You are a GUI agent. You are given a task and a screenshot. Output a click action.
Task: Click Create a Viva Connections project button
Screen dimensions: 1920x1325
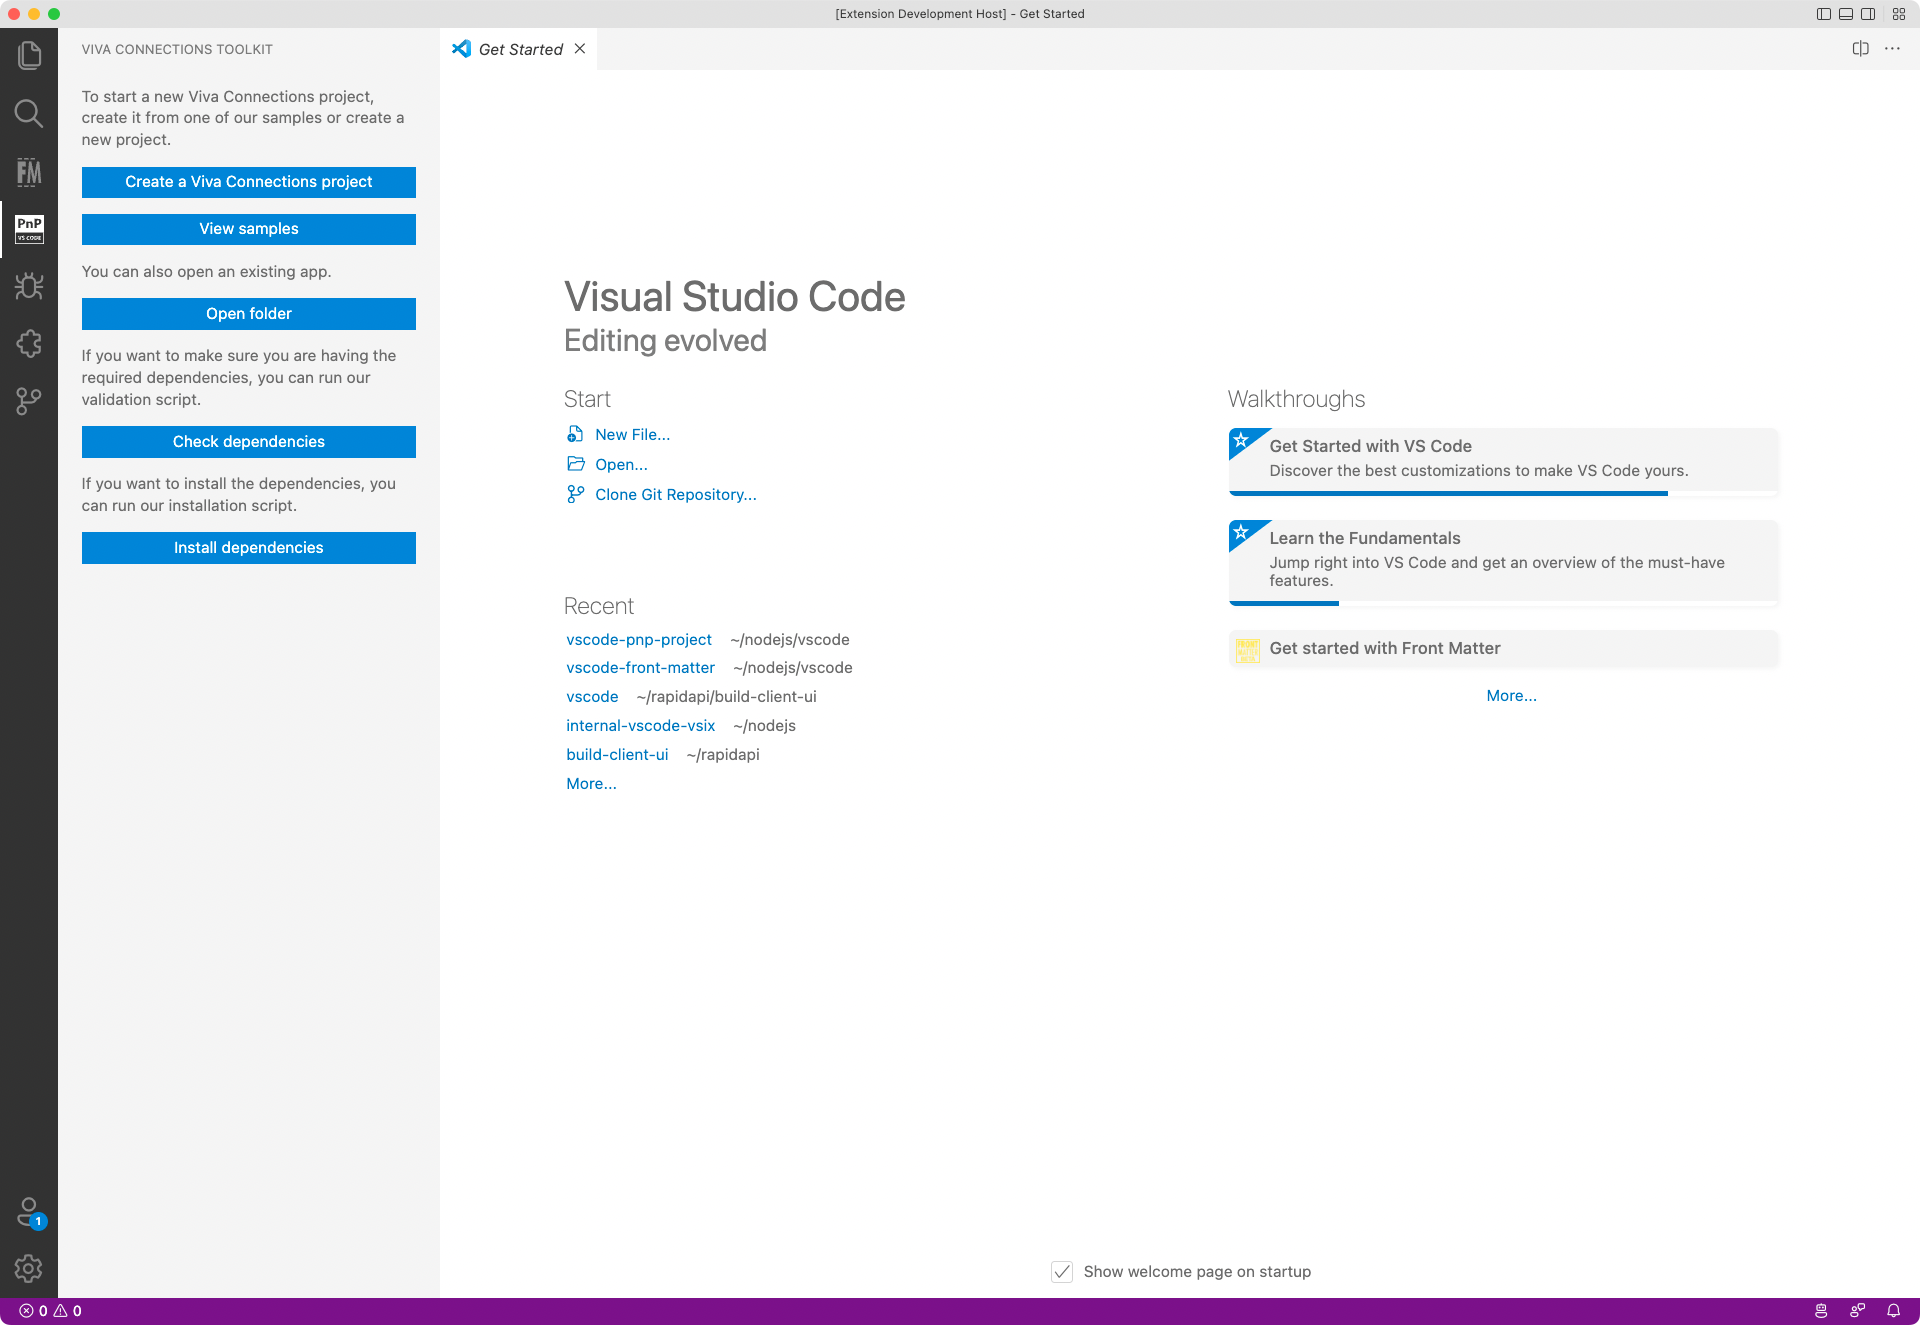pyautogui.click(x=248, y=181)
